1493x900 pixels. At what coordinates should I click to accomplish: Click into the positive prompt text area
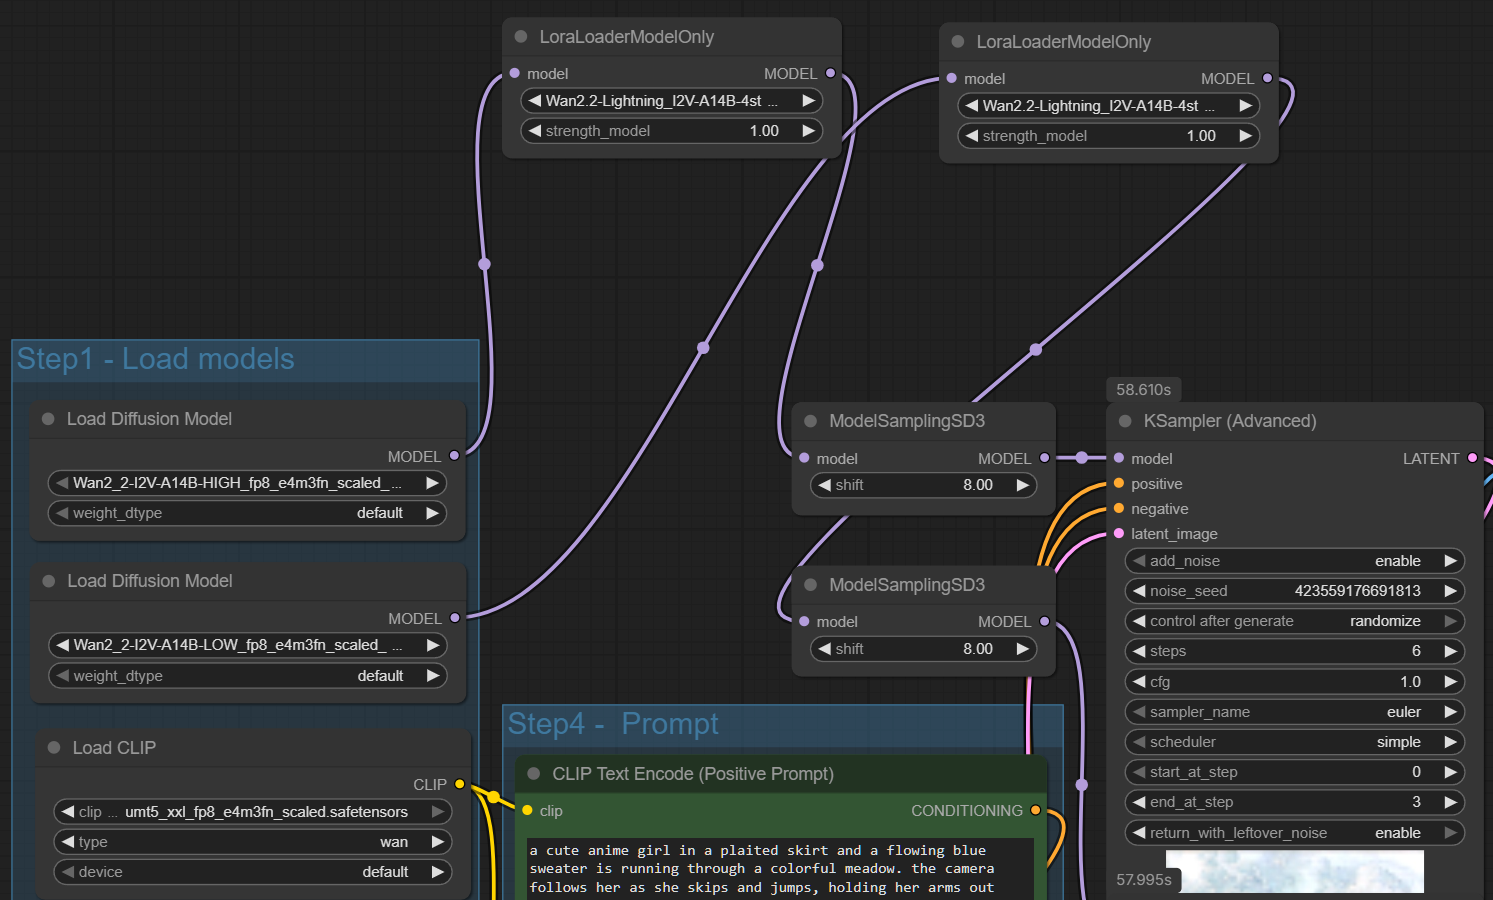[x=780, y=868]
